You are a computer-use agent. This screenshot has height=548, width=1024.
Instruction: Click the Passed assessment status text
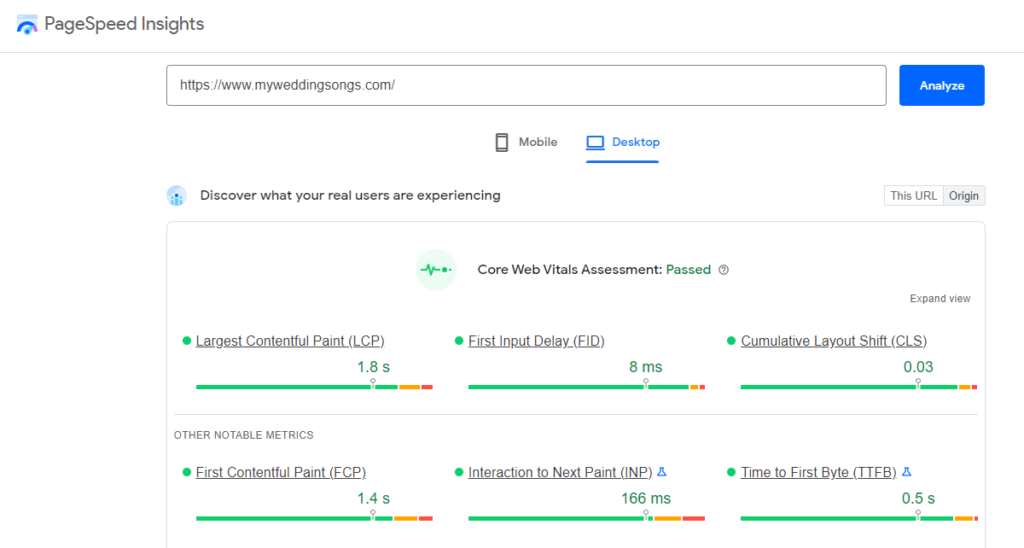[x=688, y=270]
